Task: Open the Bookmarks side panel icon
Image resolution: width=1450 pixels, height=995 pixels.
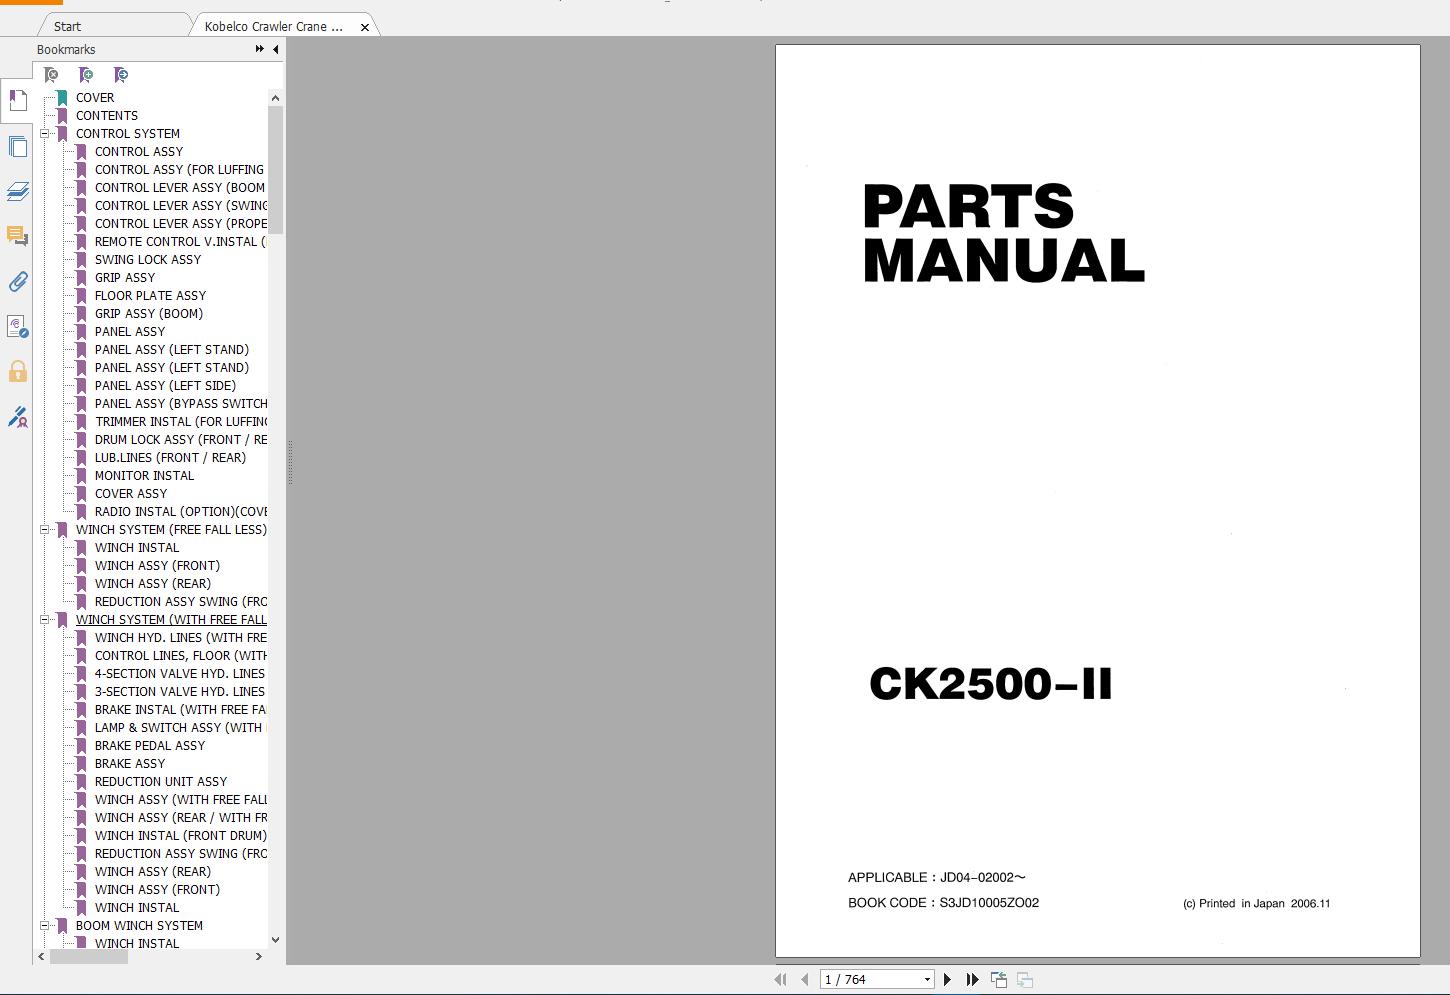Action: click(x=18, y=100)
